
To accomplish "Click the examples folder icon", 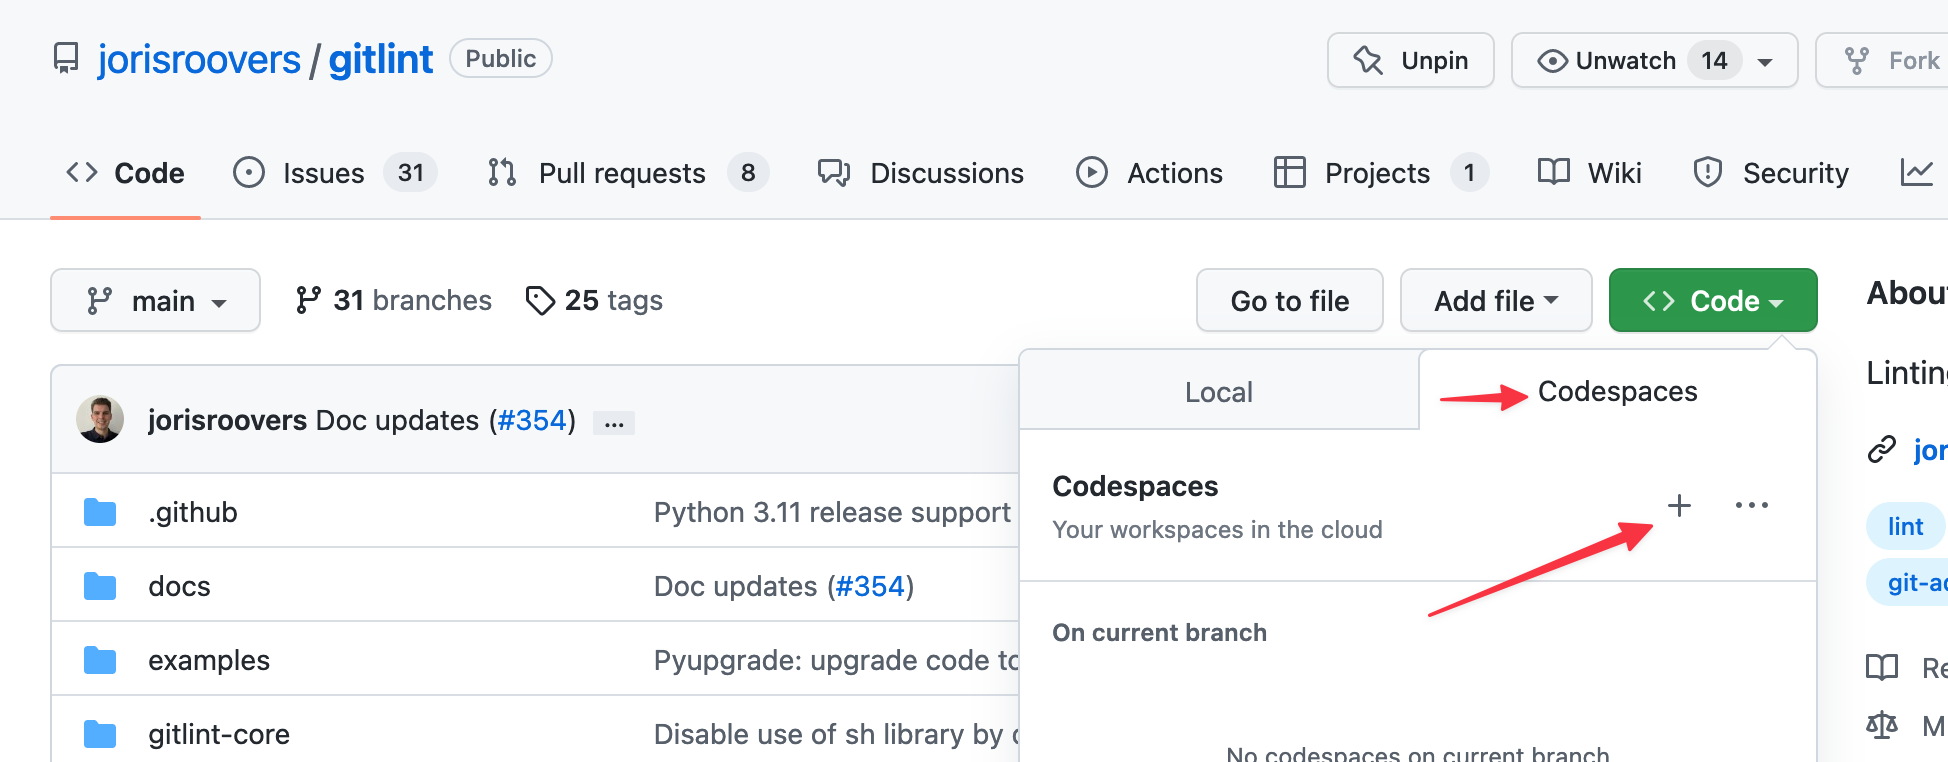I will (100, 660).
